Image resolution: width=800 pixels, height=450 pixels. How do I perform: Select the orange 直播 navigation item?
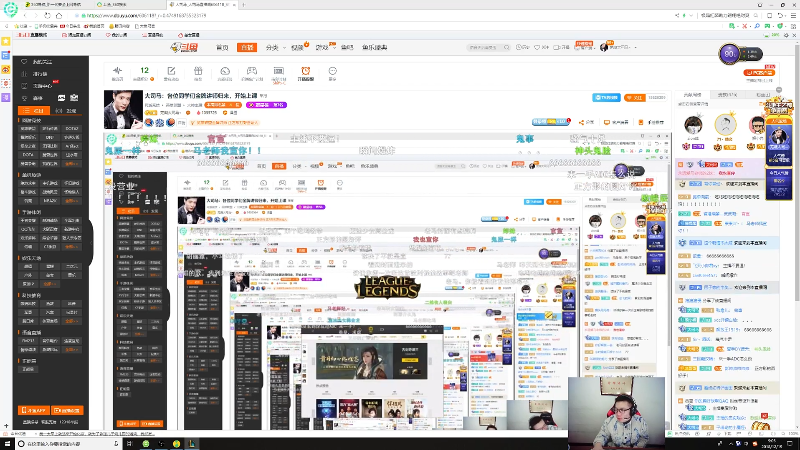tap(247, 47)
